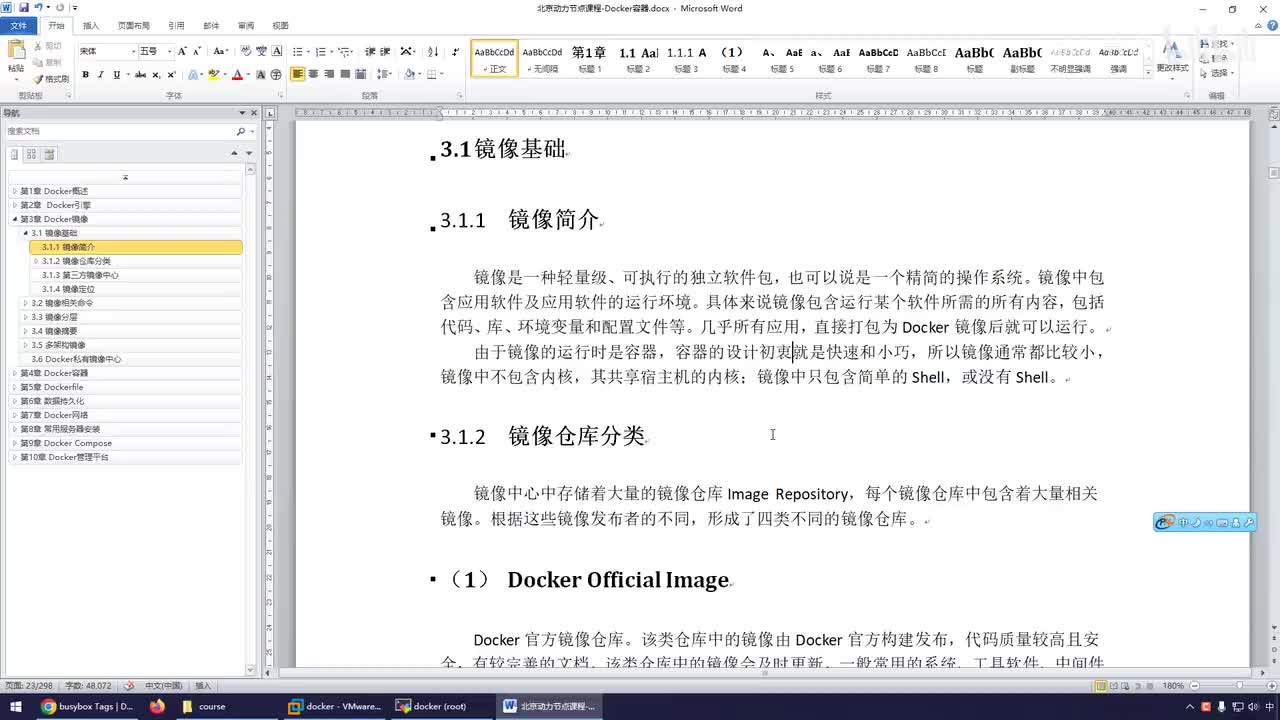This screenshot has width=1280, height=720.
Task: Select the Format Painter (格式刷) tool
Action: coord(51,79)
